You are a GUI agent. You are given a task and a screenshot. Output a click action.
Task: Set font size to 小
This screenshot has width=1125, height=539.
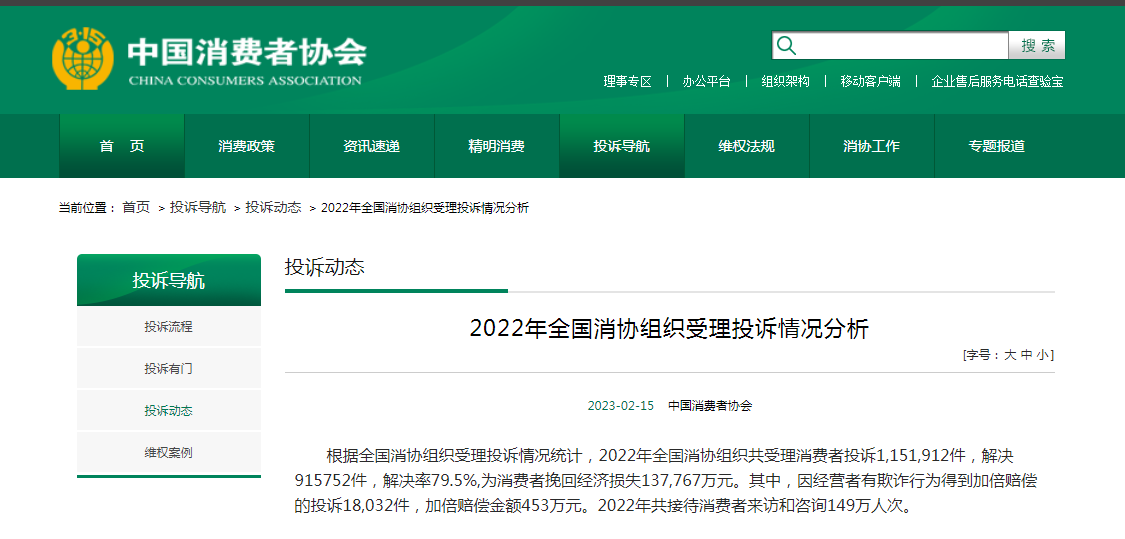[1042, 355]
